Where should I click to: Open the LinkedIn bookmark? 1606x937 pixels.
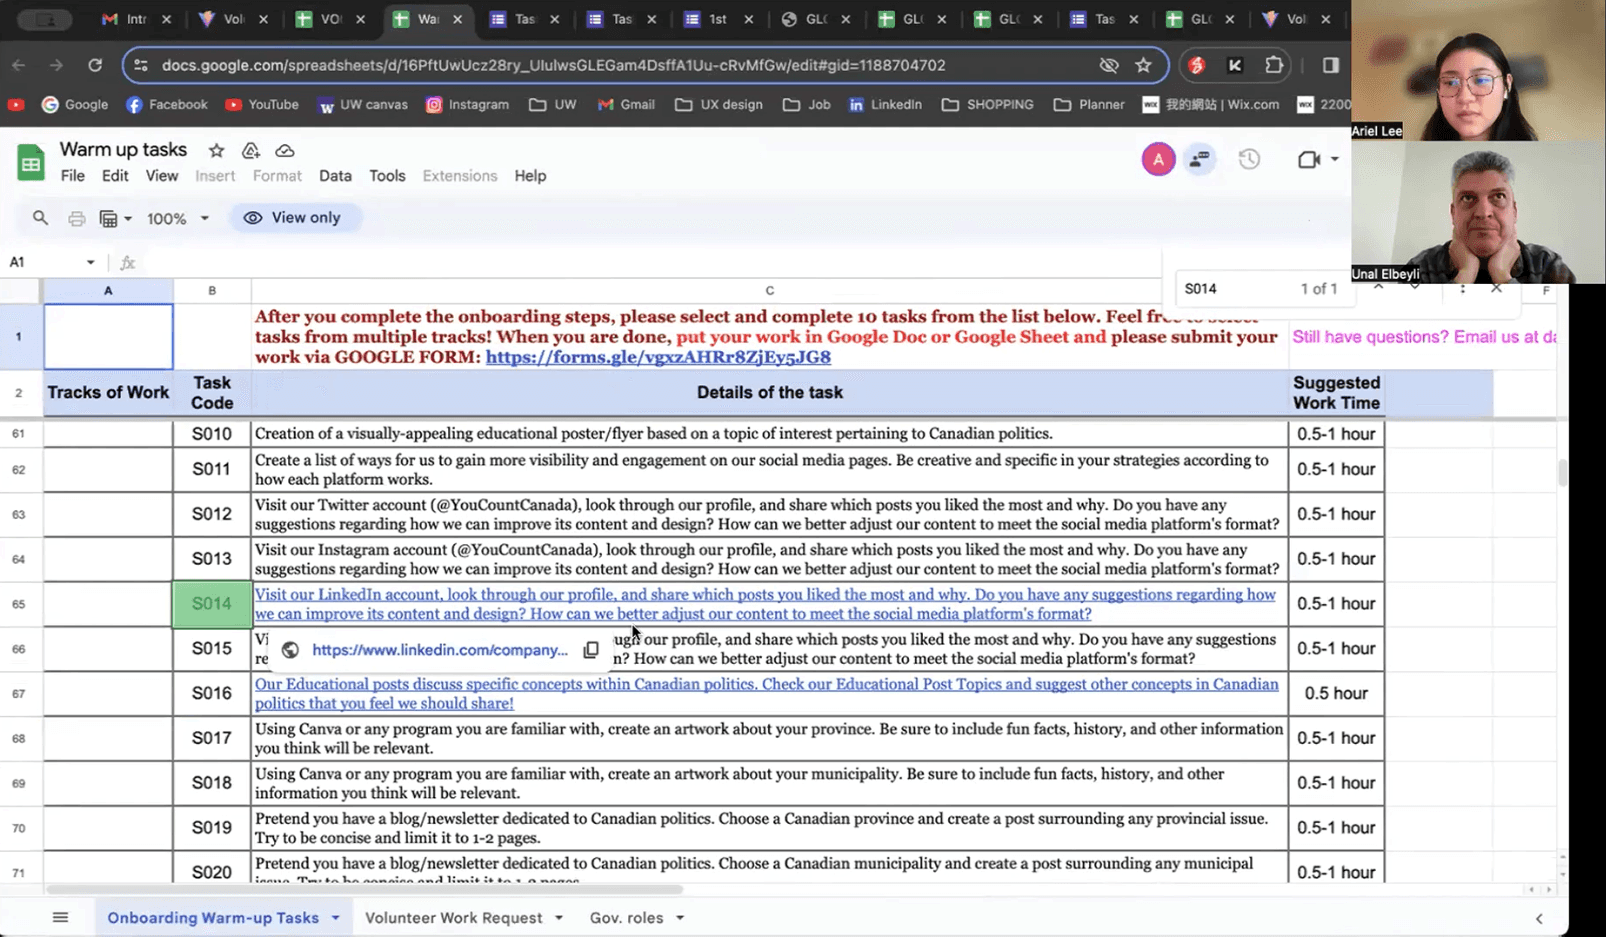coord(885,104)
